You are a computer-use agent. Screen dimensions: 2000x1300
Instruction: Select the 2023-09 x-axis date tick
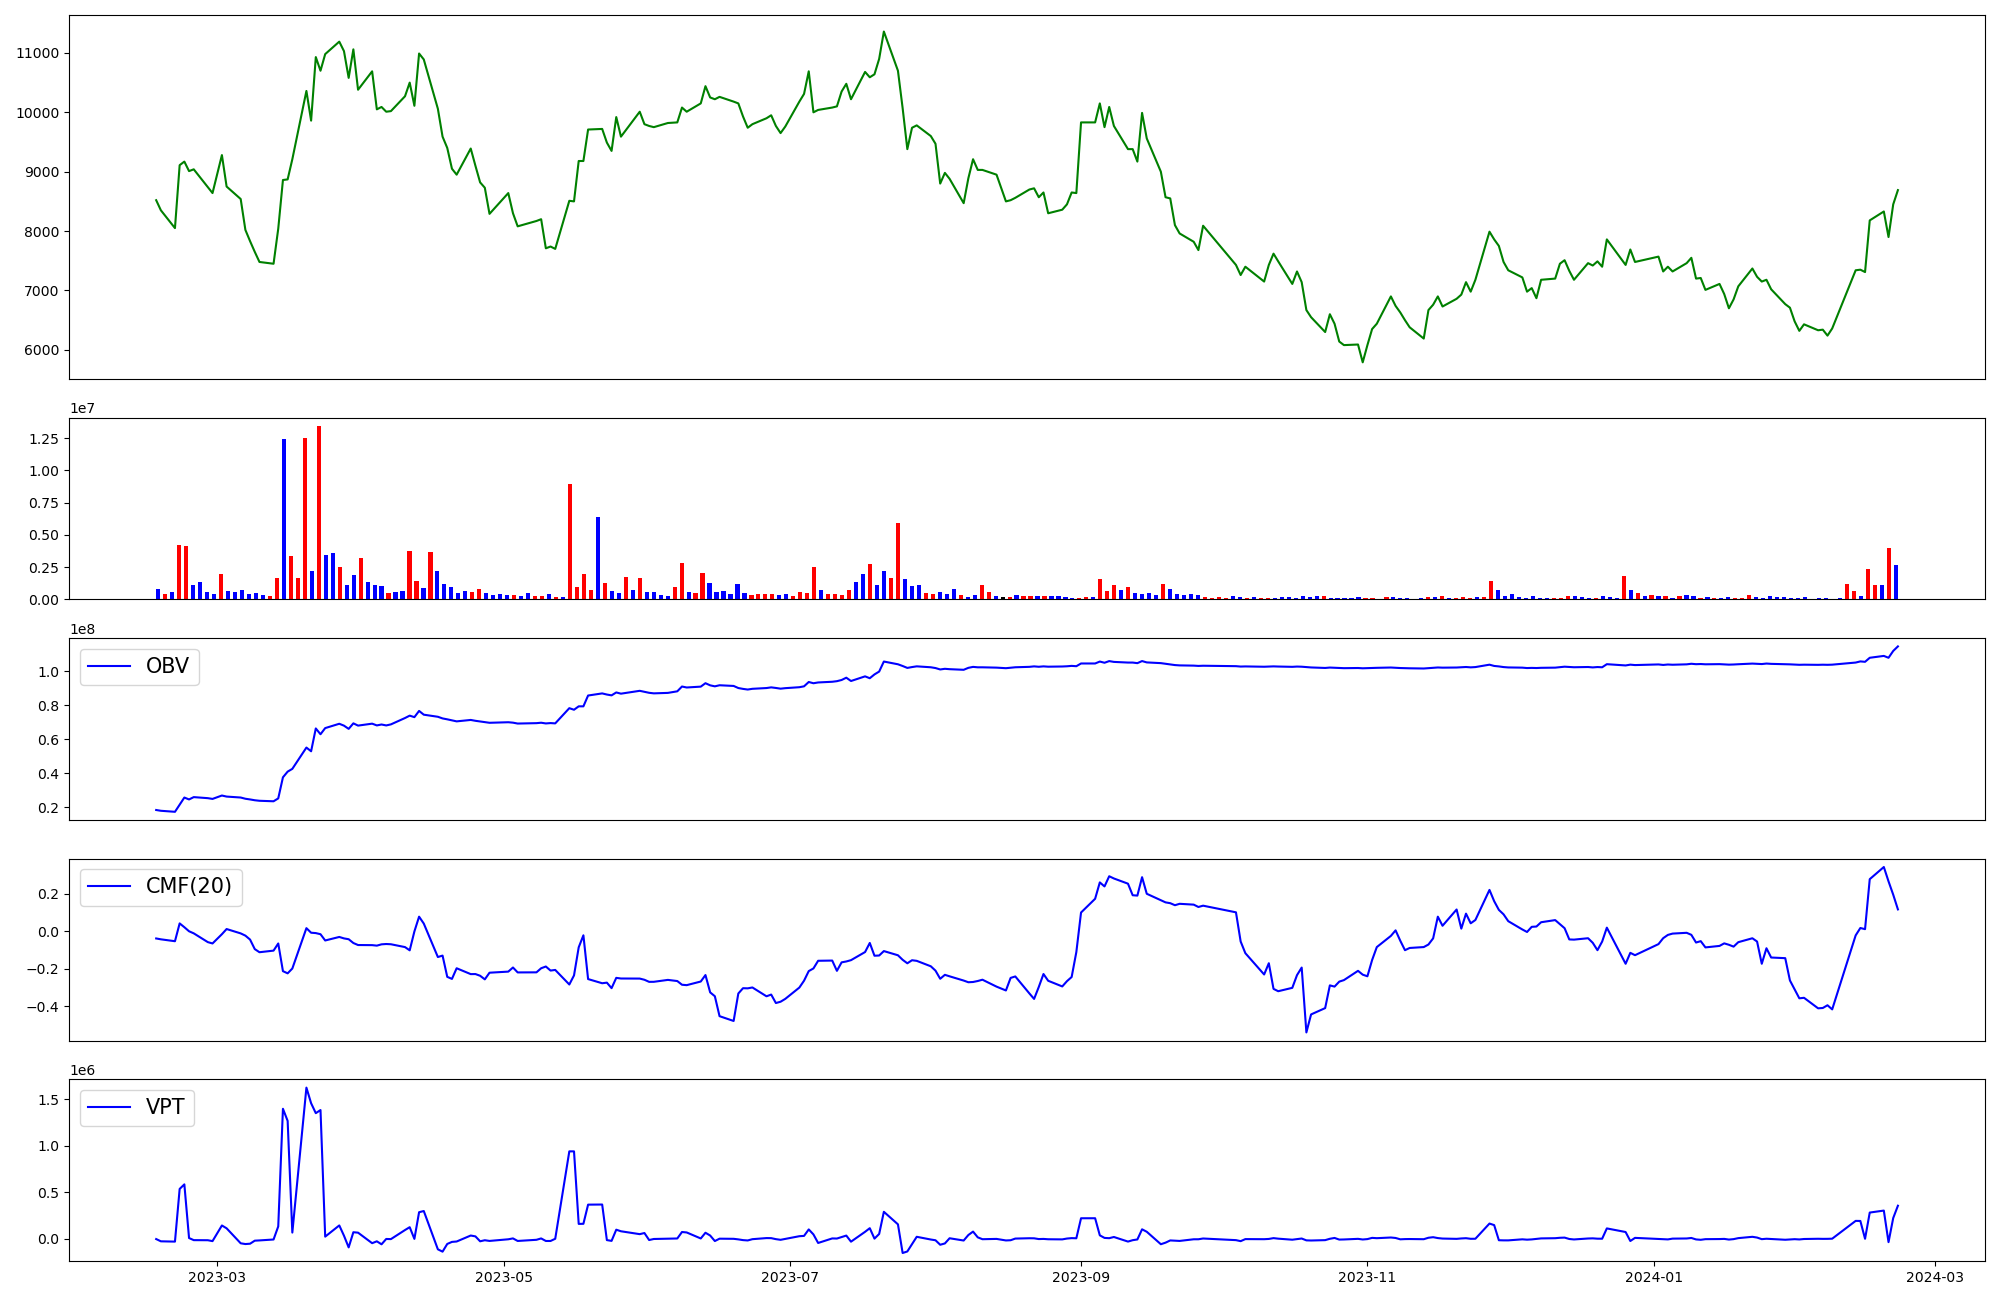[x=1082, y=1277]
